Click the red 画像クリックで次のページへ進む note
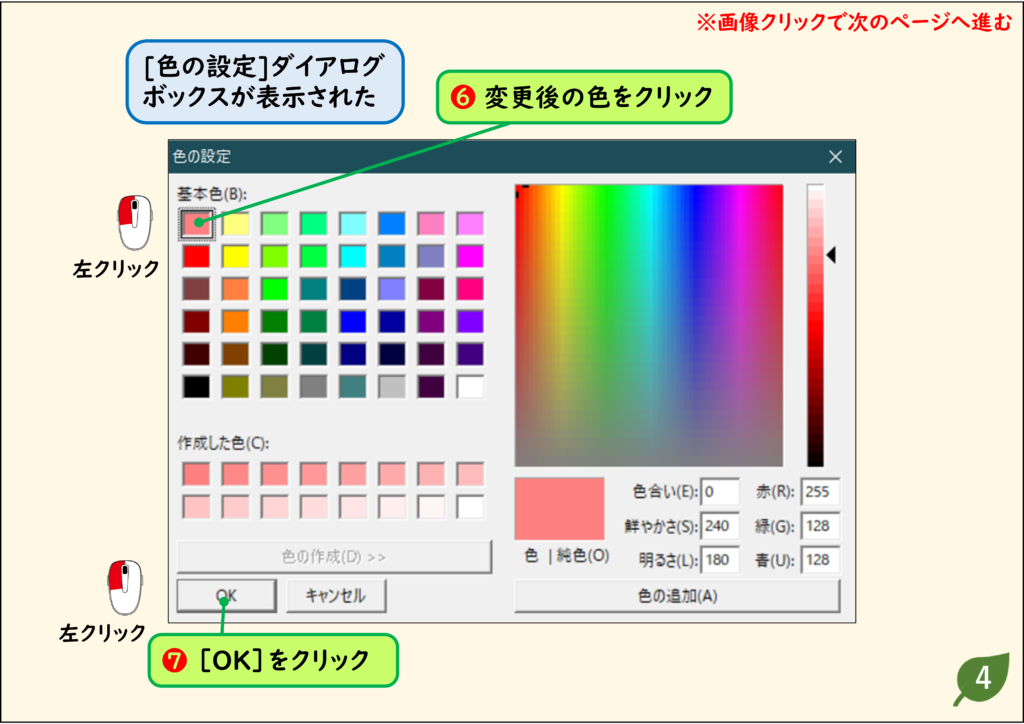 [854, 22]
